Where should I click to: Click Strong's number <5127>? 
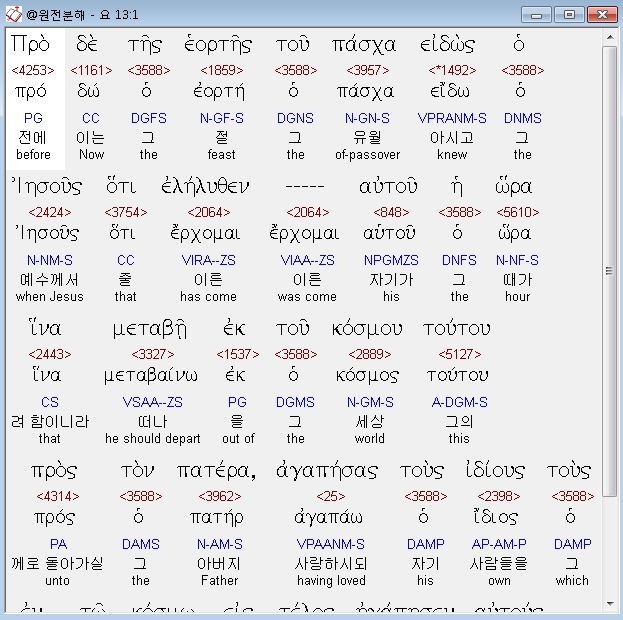point(460,354)
